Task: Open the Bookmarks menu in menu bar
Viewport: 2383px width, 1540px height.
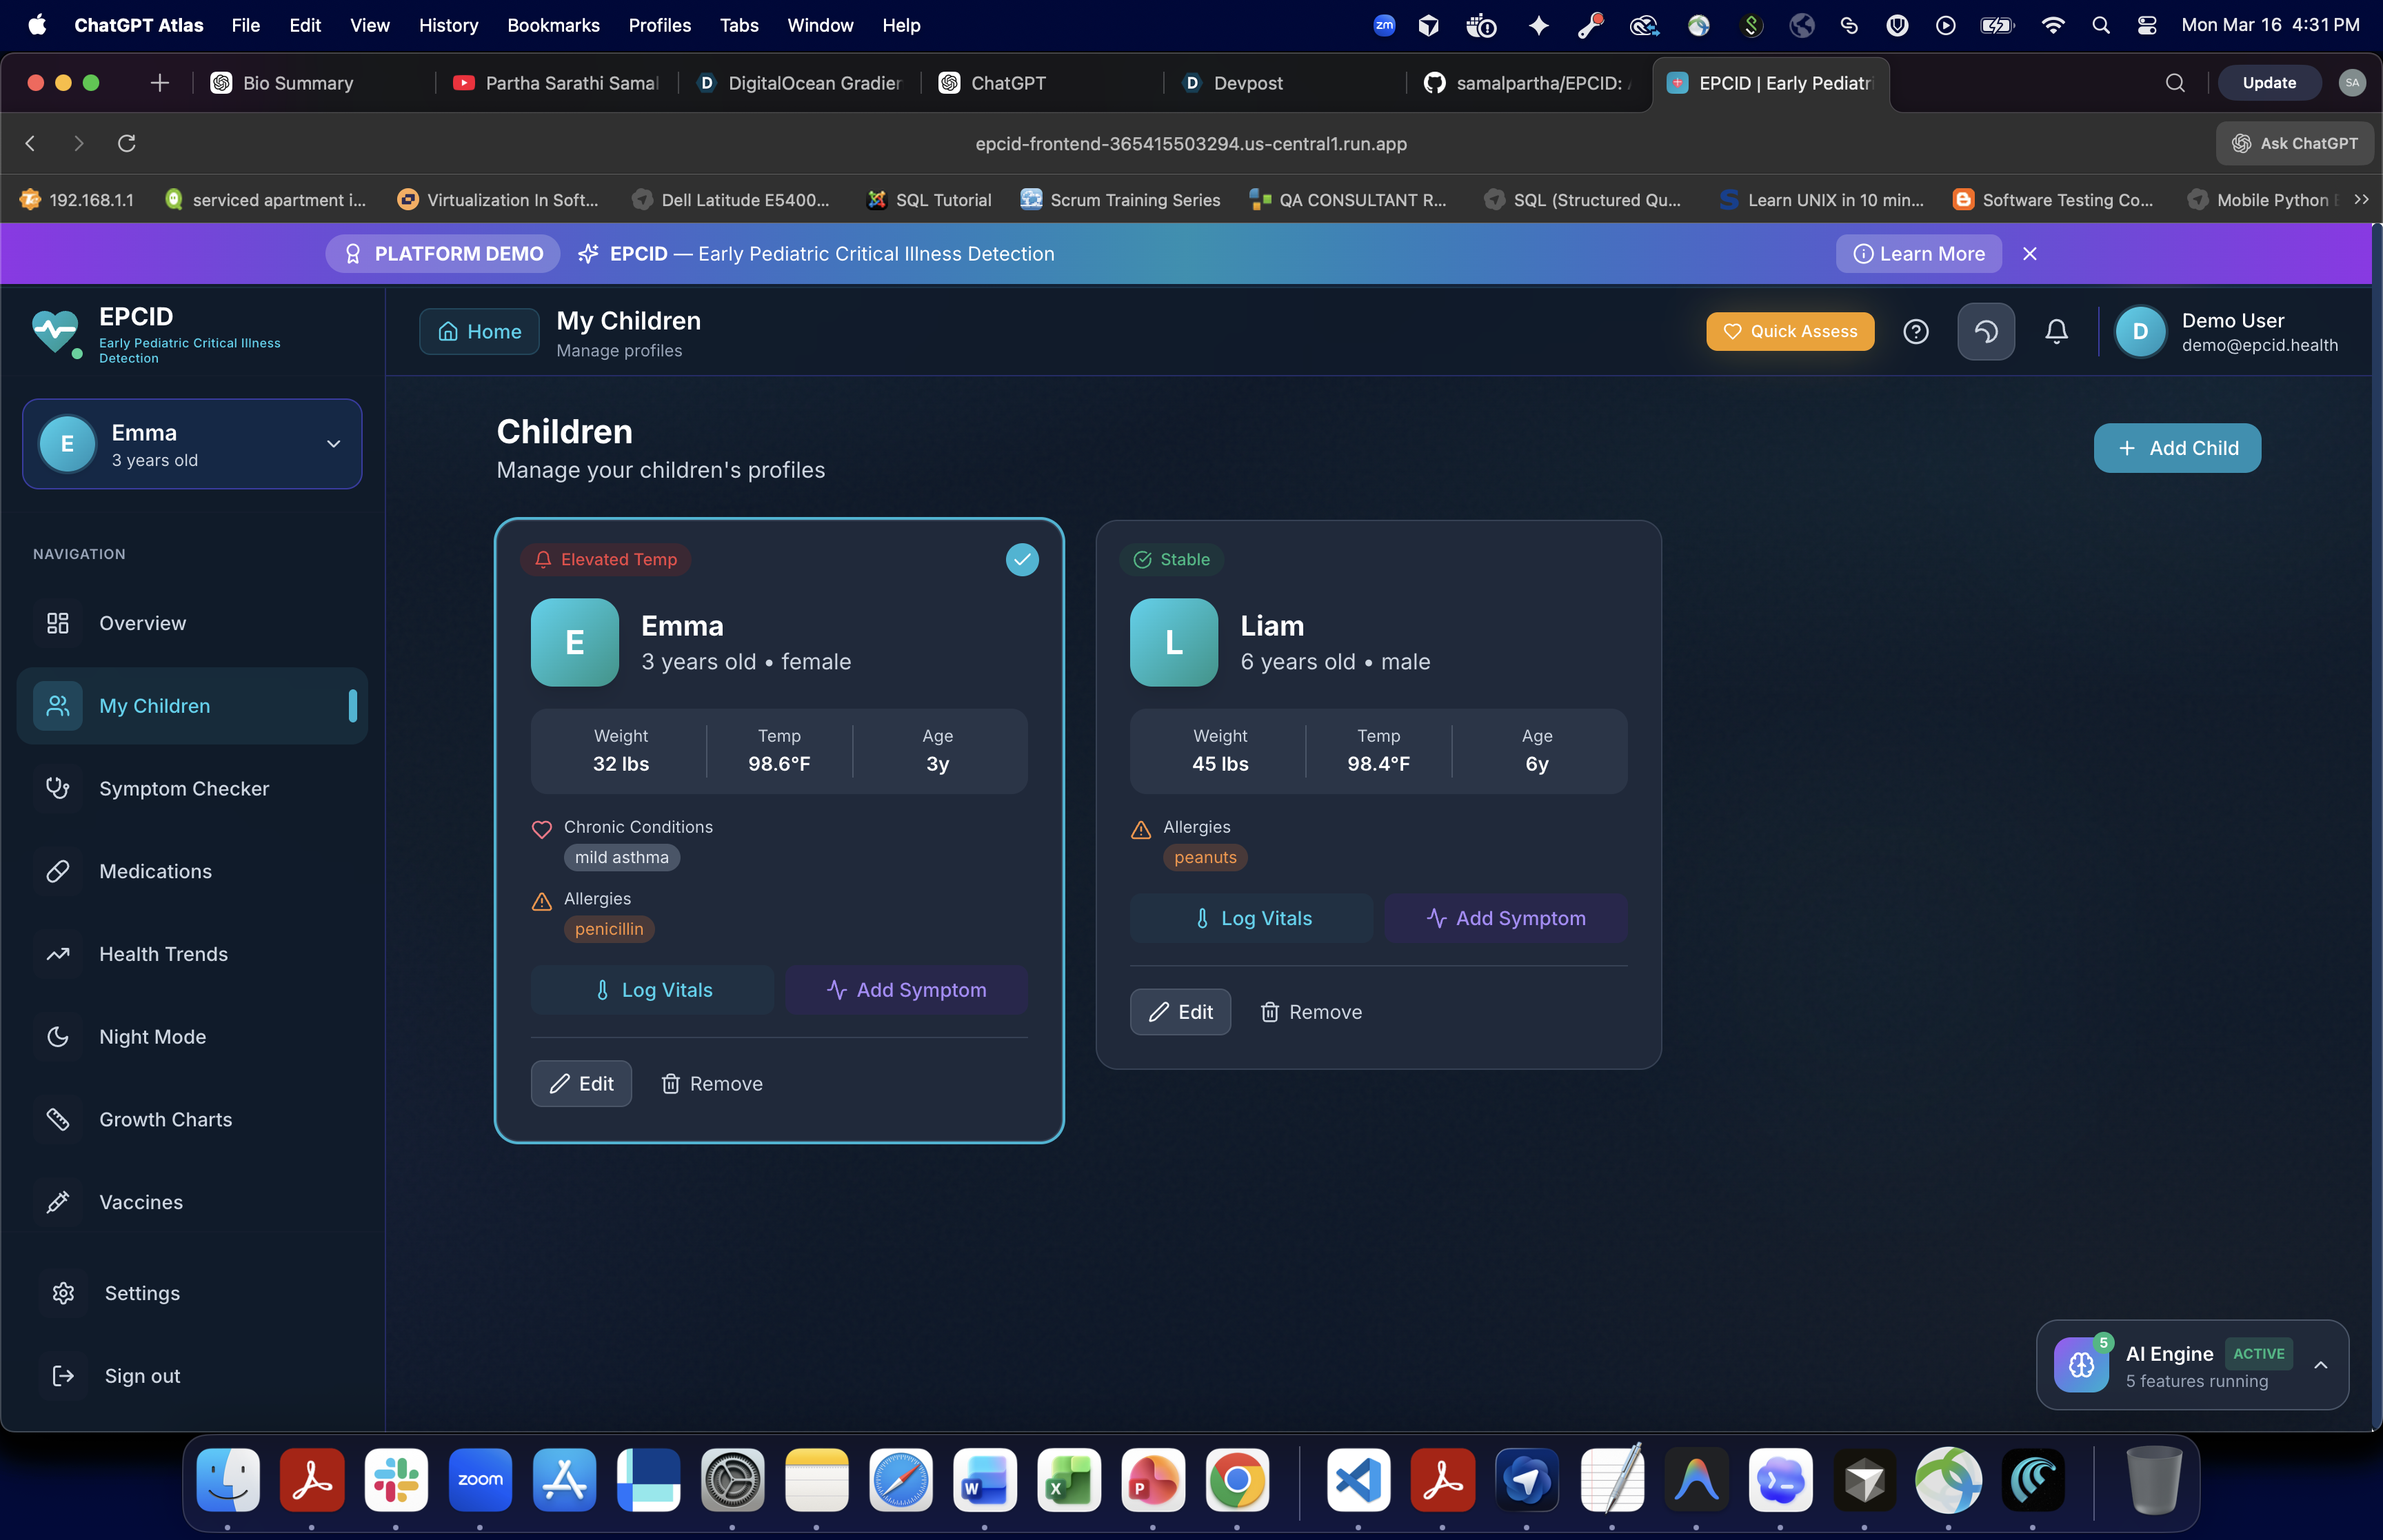Action: pyautogui.click(x=553, y=25)
